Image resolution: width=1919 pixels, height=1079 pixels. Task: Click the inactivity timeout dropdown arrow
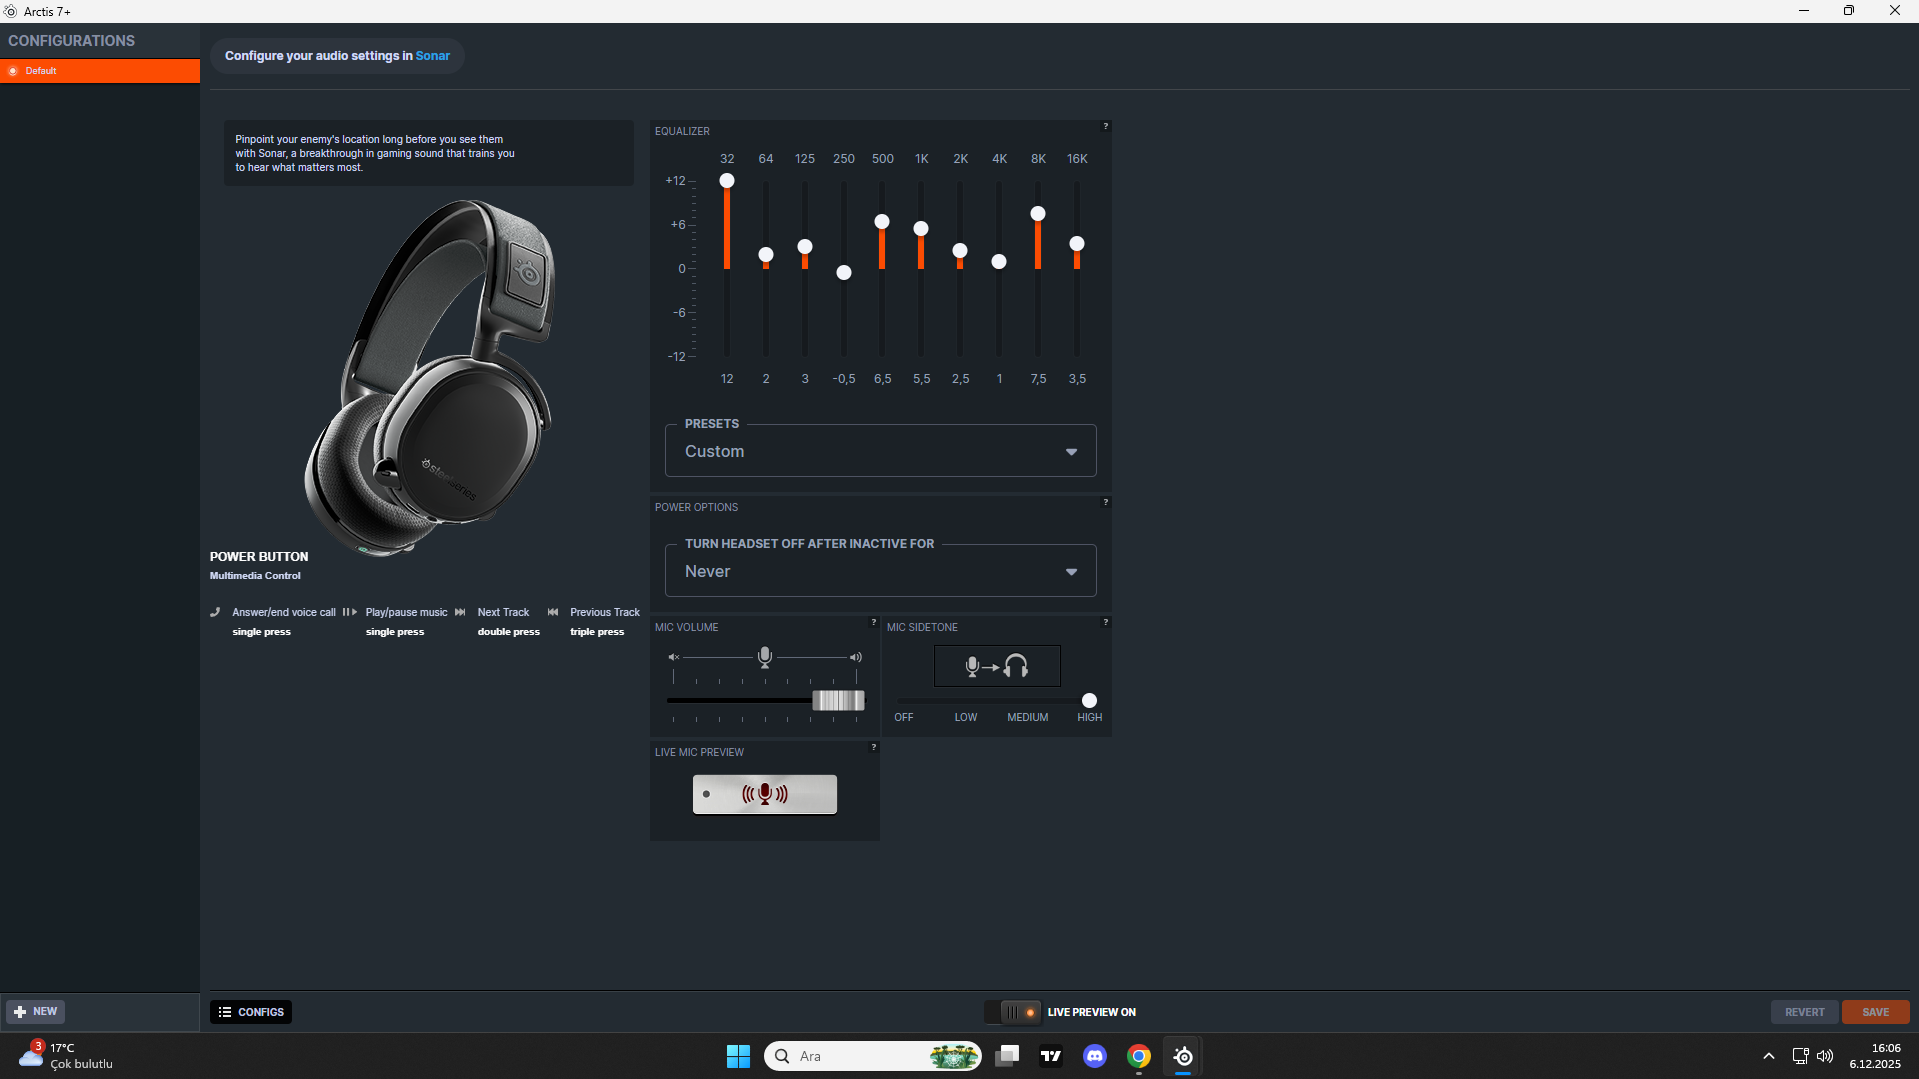pos(1072,572)
